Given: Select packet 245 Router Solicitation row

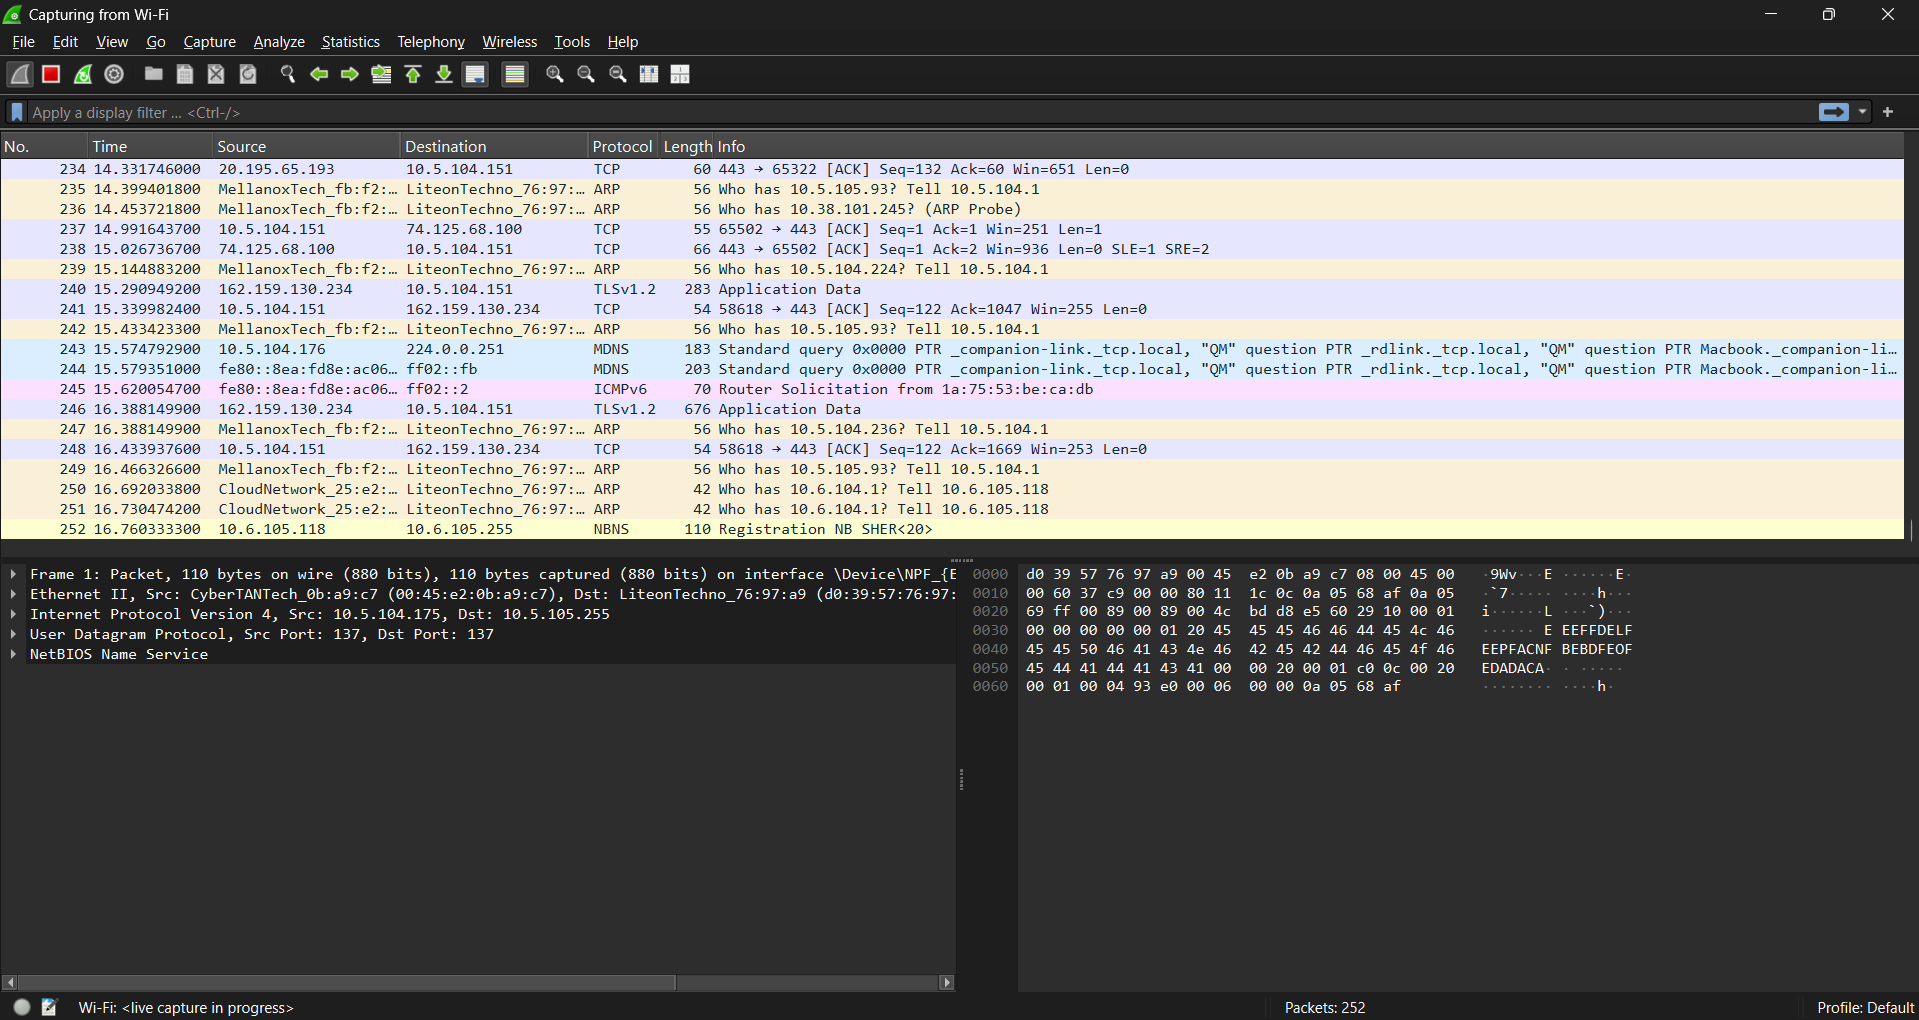Looking at the screenshot, I should coord(952,389).
